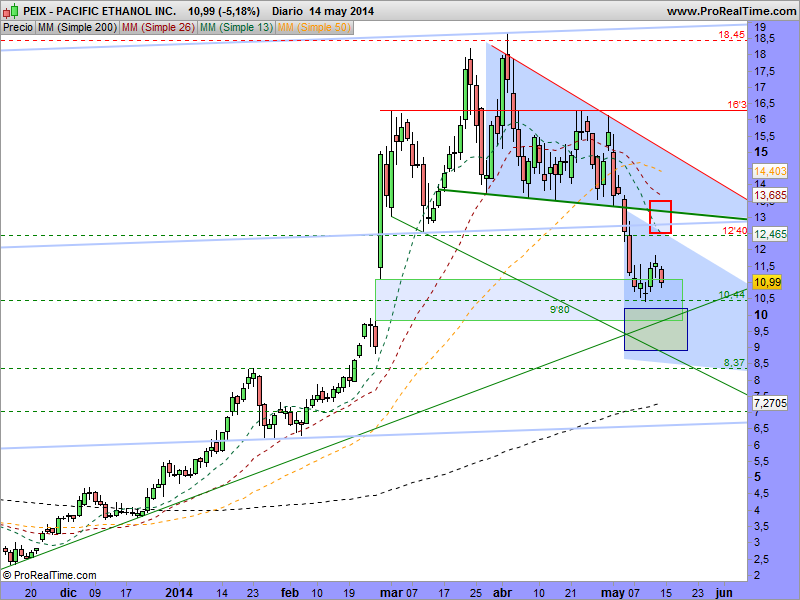
Task: Click the www.ProRealTime.com link at top right
Action: pyautogui.click(x=731, y=11)
